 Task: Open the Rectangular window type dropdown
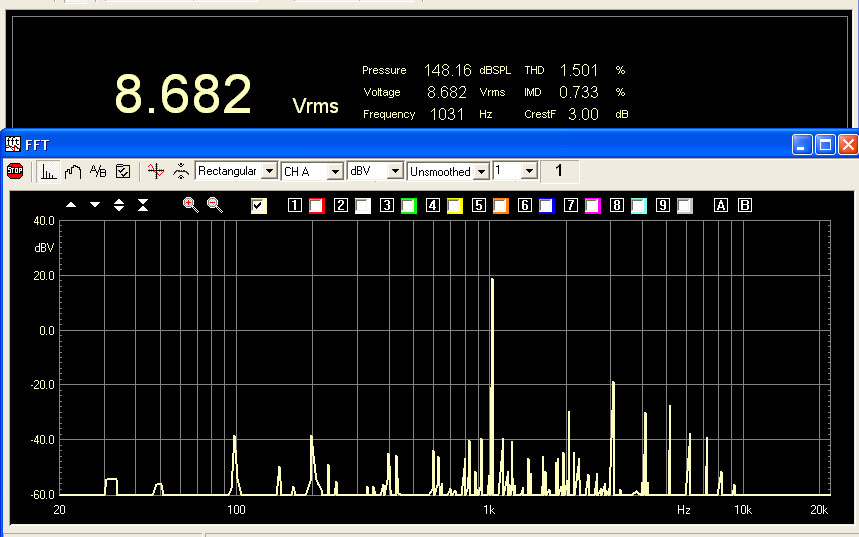[269, 171]
